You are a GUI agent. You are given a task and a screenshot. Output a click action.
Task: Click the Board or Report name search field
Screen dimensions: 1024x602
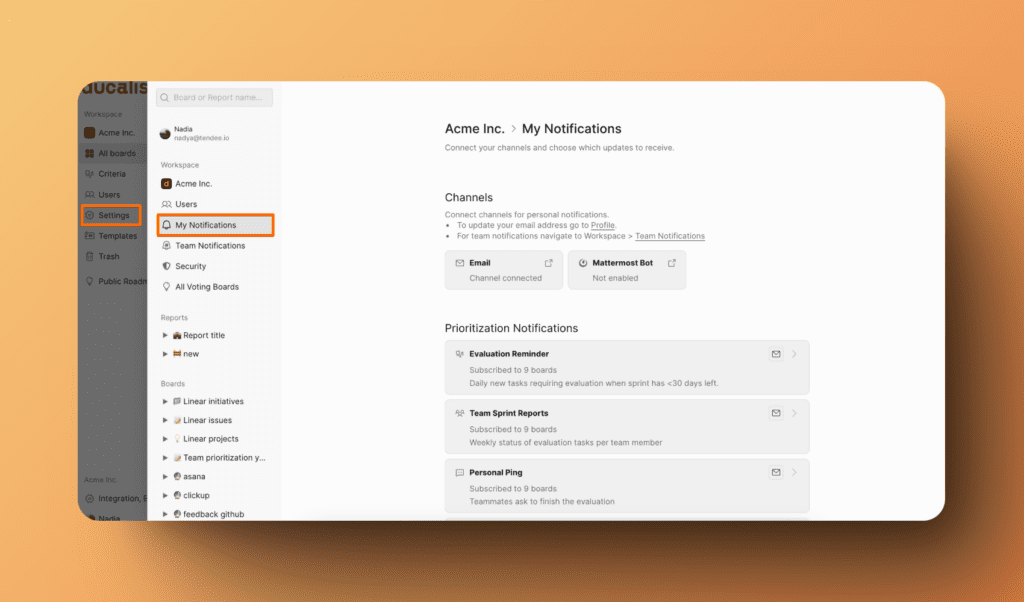pyautogui.click(x=214, y=97)
